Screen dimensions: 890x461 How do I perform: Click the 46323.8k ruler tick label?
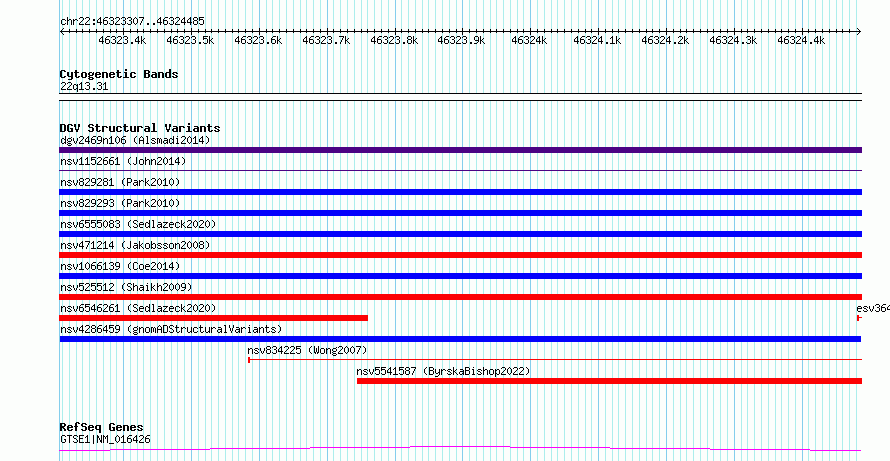pos(394,40)
